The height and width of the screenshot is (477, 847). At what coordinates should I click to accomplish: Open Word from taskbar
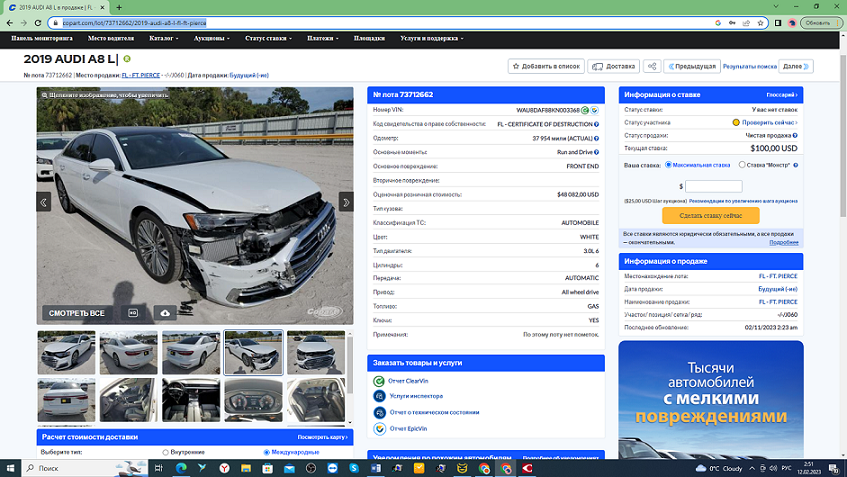coord(375,468)
